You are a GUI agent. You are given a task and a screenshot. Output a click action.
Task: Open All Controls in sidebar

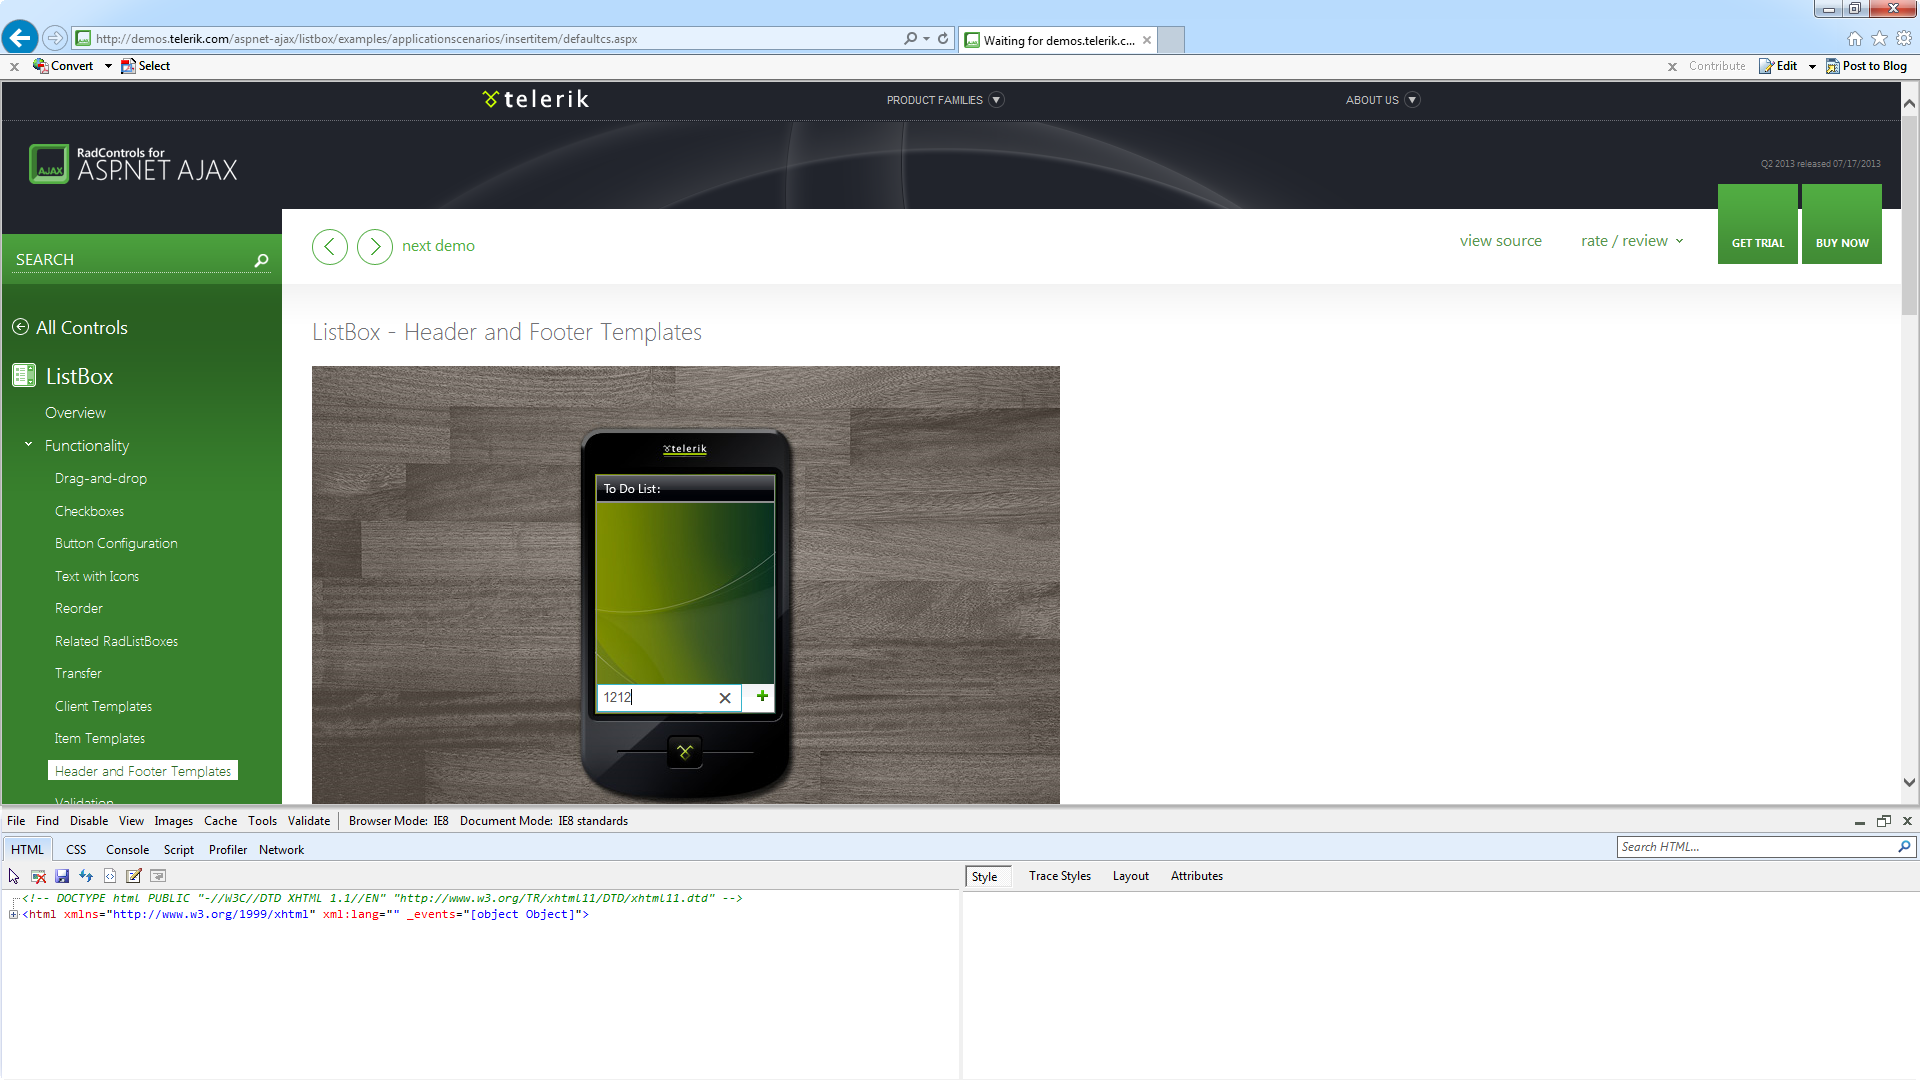coord(70,328)
